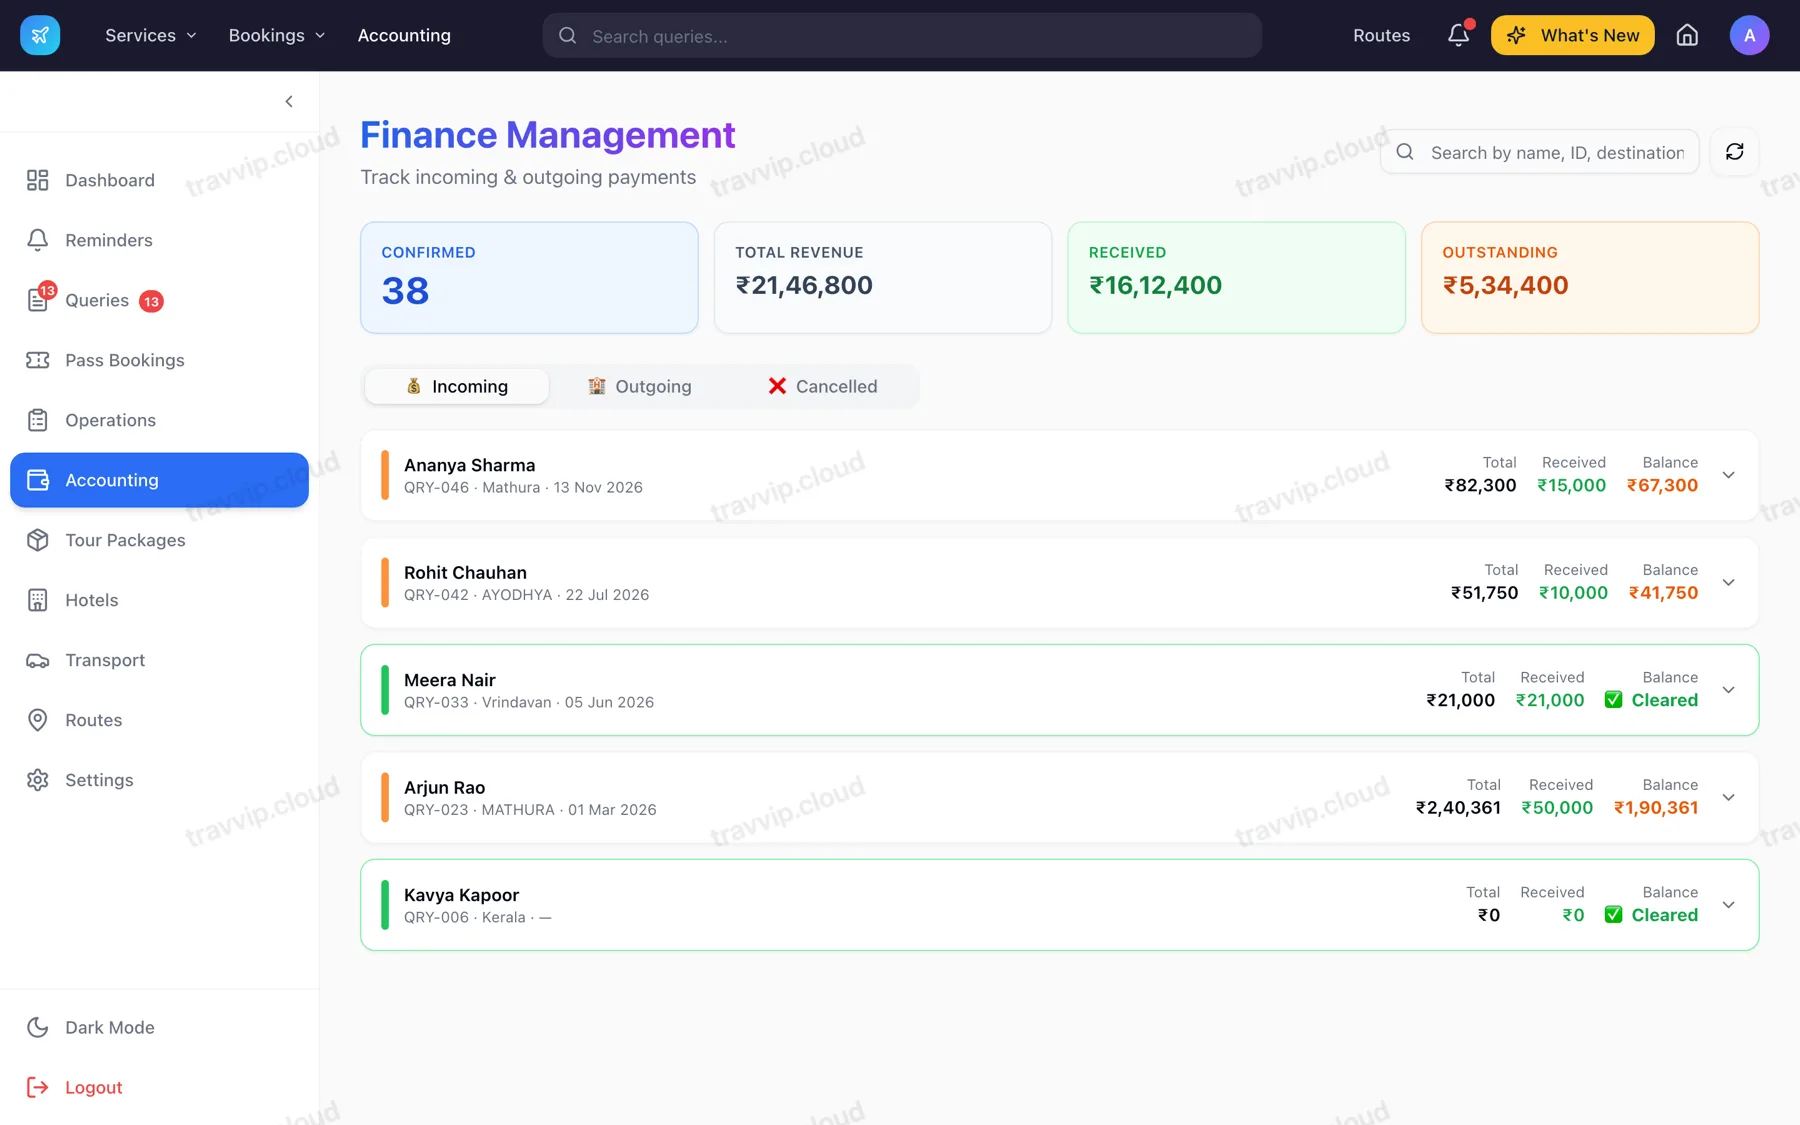This screenshot has height=1125, width=1800.
Task: Open Pass Bookings label from sidebar
Action: [x=125, y=360]
